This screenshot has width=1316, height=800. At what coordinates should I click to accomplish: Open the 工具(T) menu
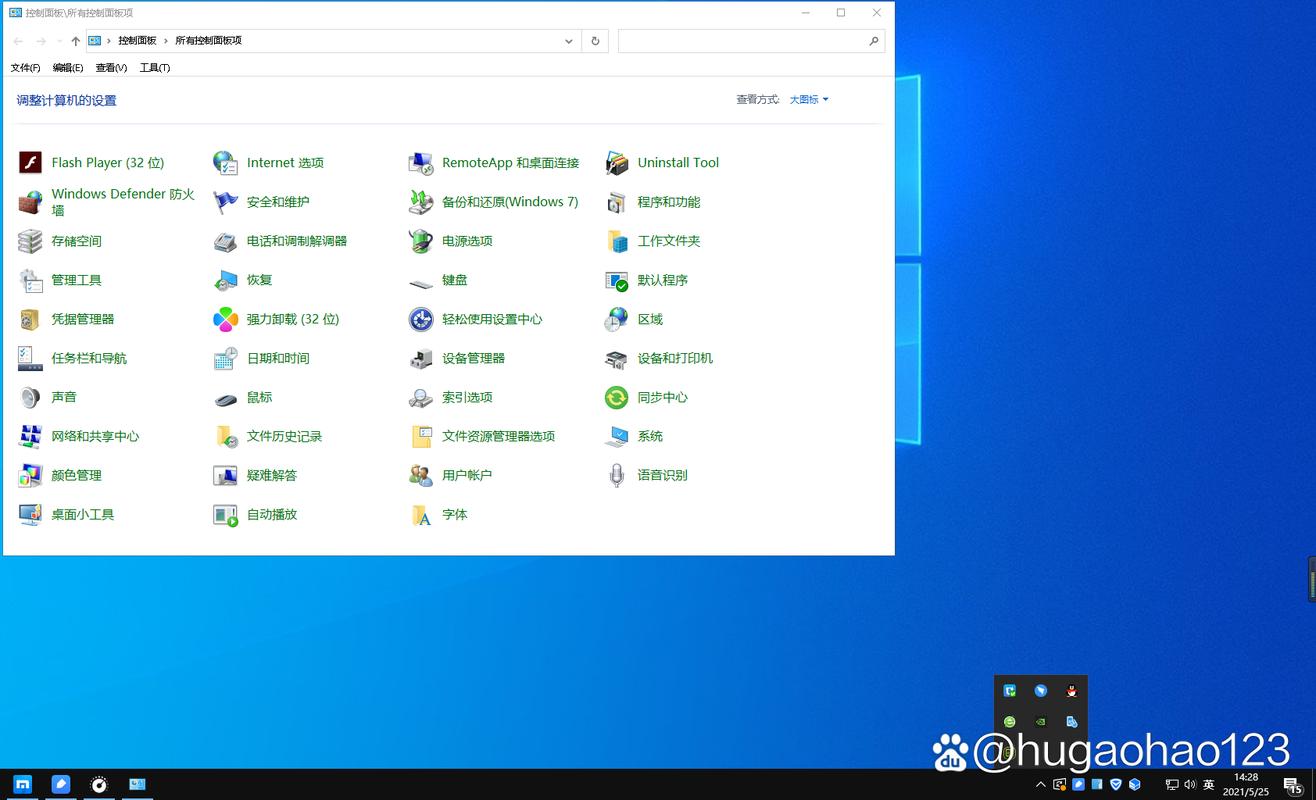(x=154, y=68)
